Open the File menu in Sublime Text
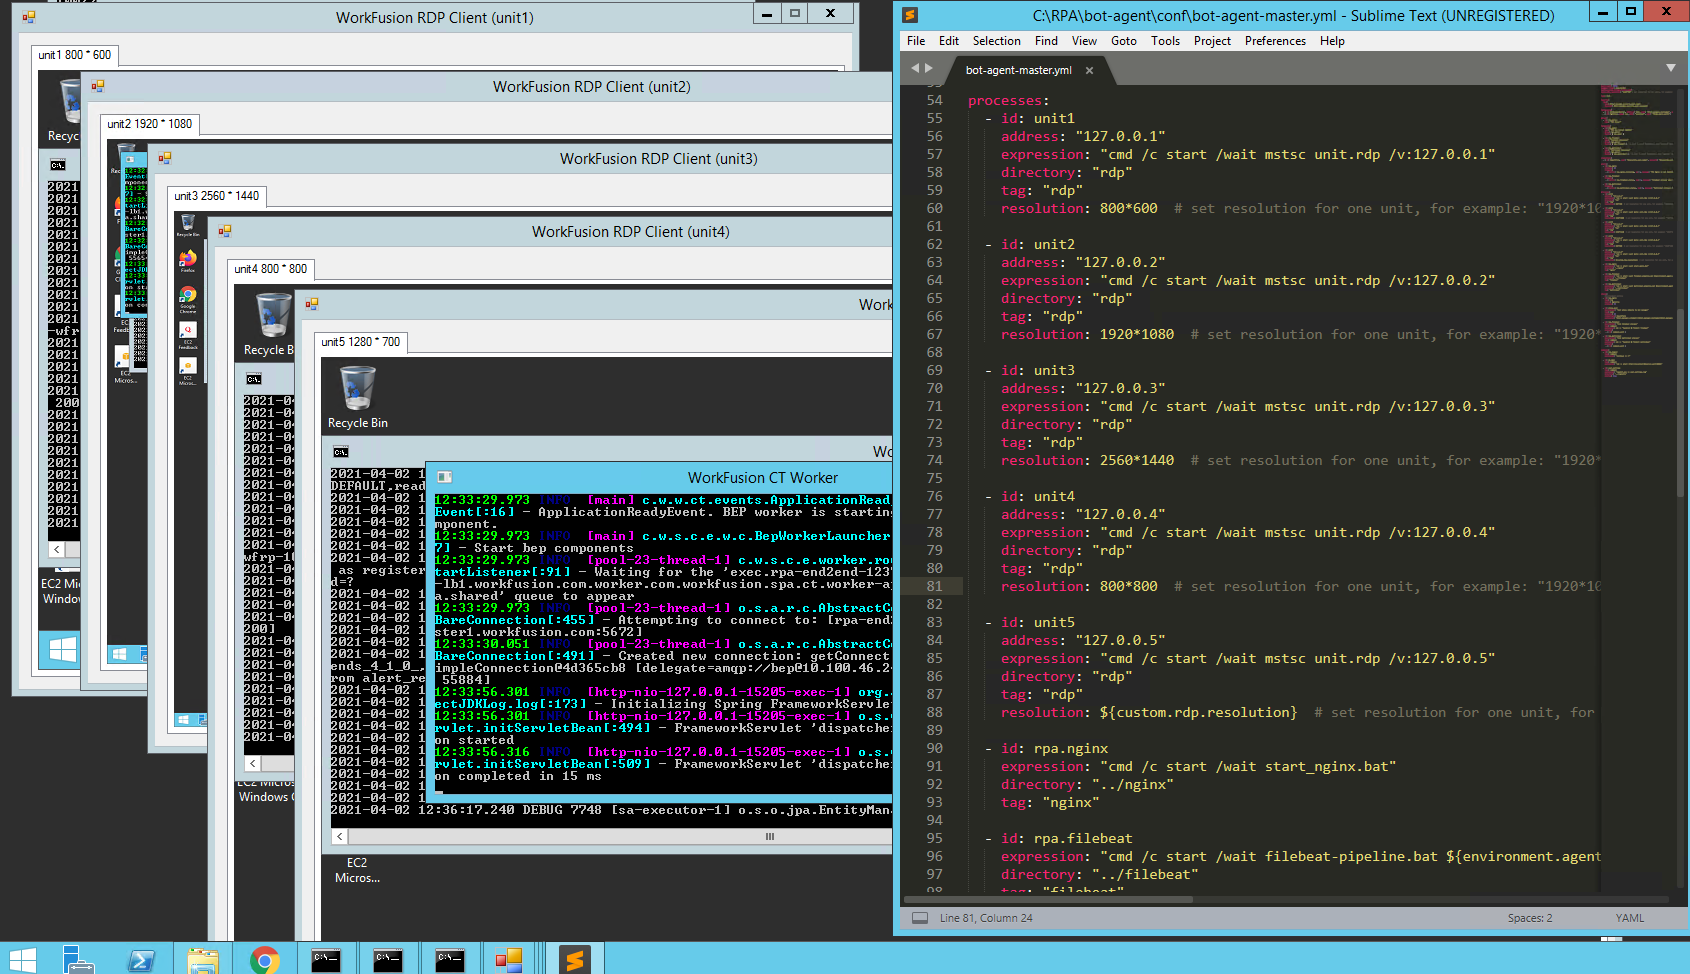 pos(916,41)
